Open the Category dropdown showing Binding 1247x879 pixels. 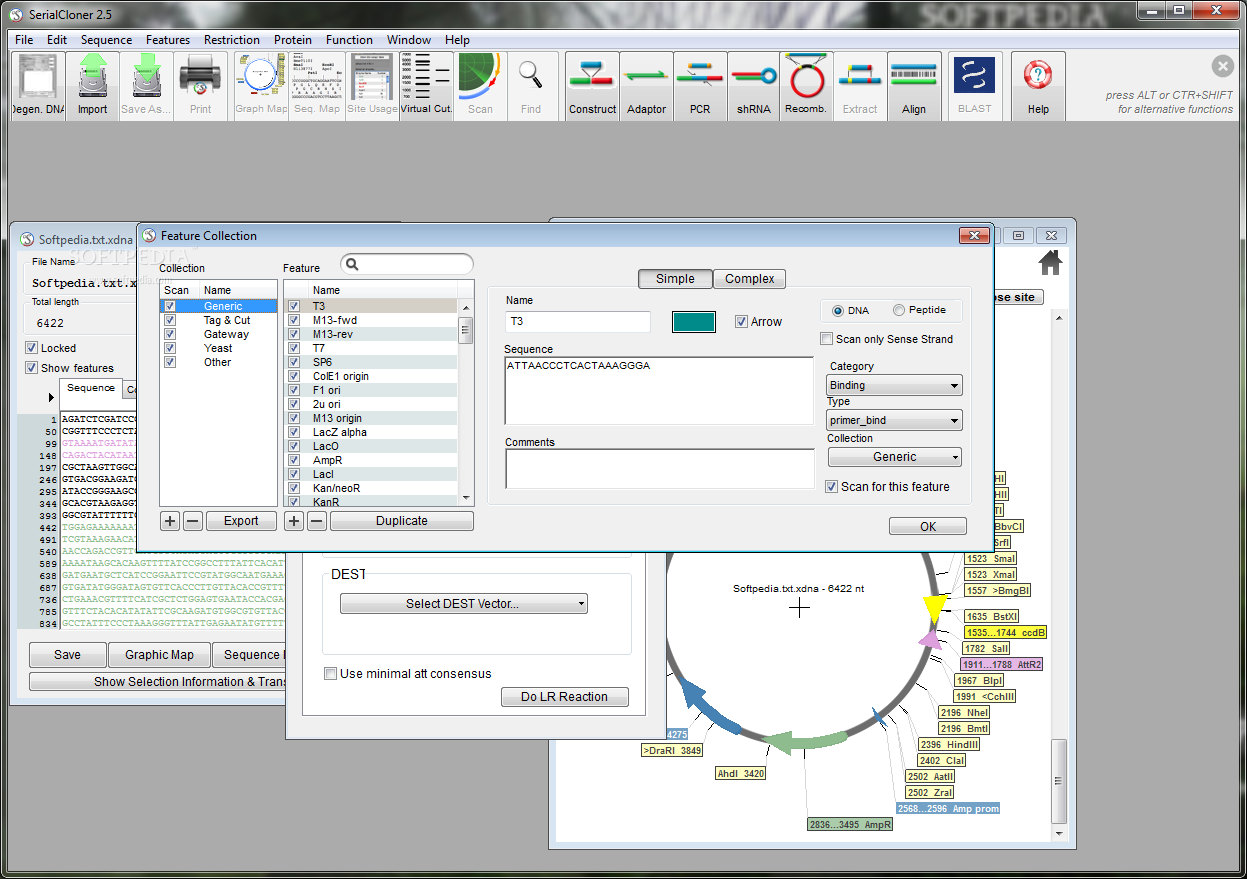pyautogui.click(x=895, y=385)
